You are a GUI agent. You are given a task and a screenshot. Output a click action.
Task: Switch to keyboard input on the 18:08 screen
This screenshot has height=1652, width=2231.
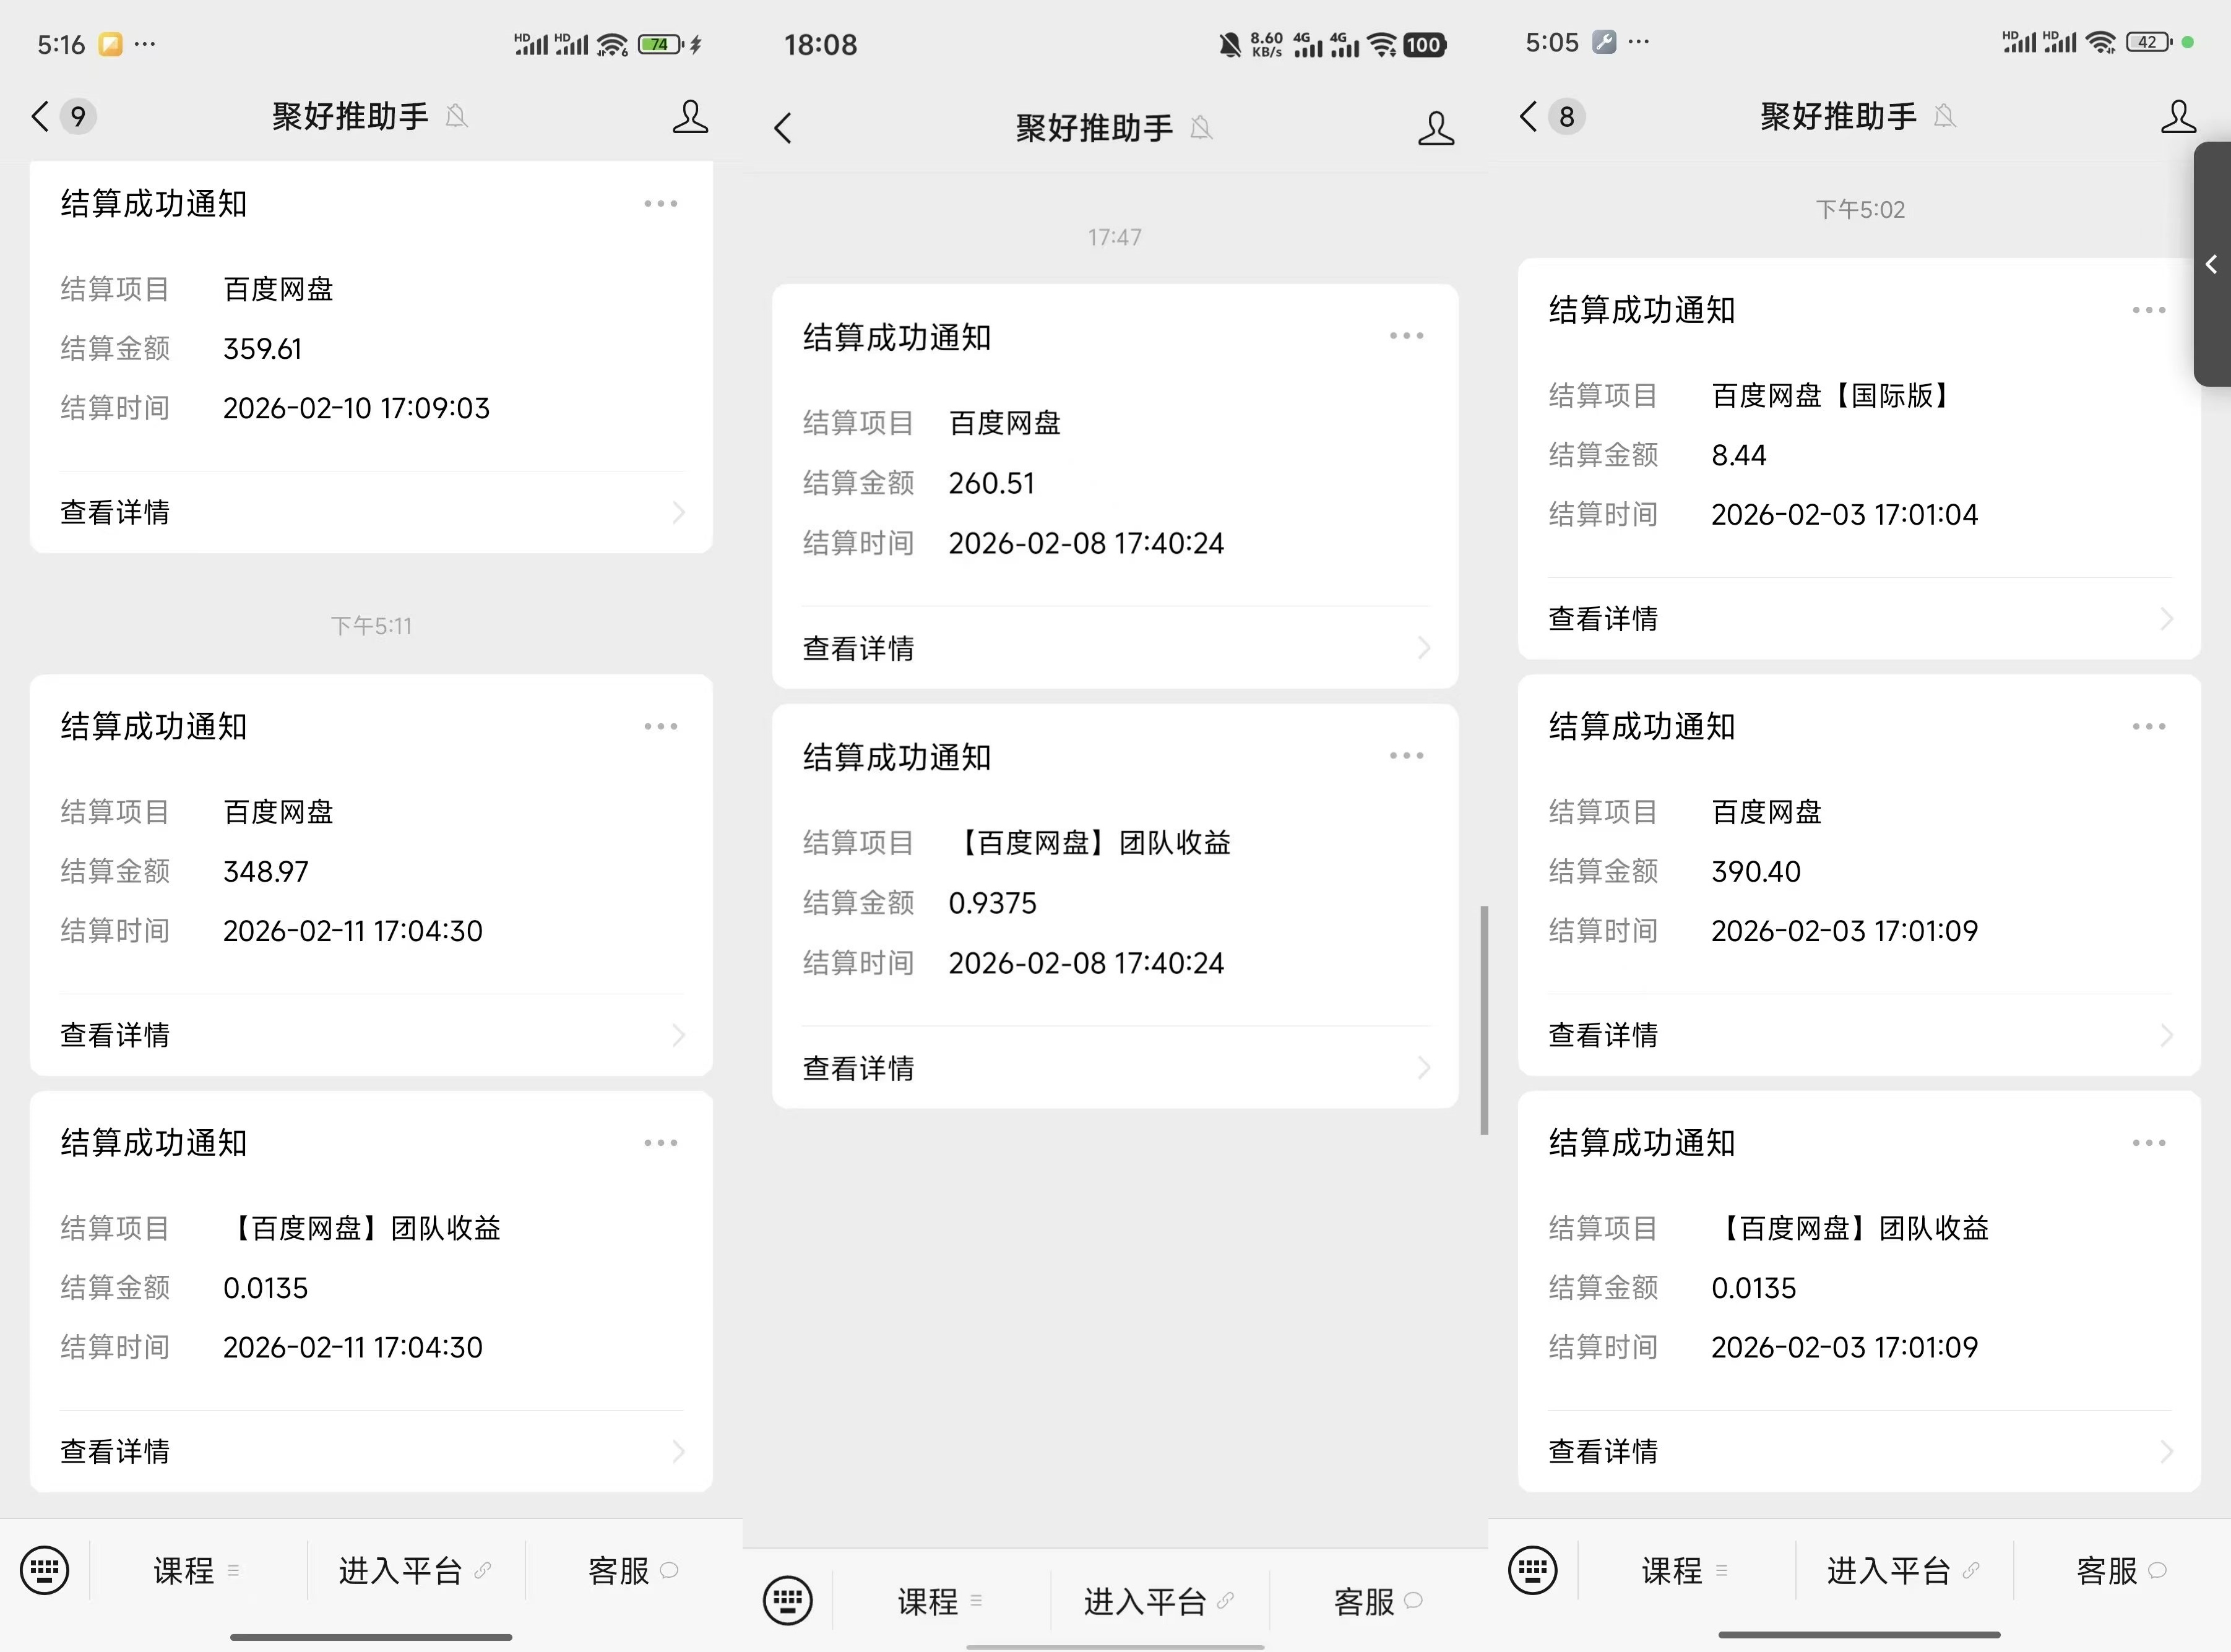point(788,1601)
